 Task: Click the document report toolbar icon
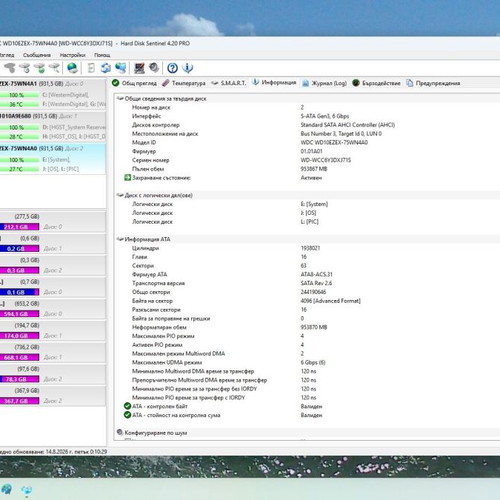coord(91,68)
